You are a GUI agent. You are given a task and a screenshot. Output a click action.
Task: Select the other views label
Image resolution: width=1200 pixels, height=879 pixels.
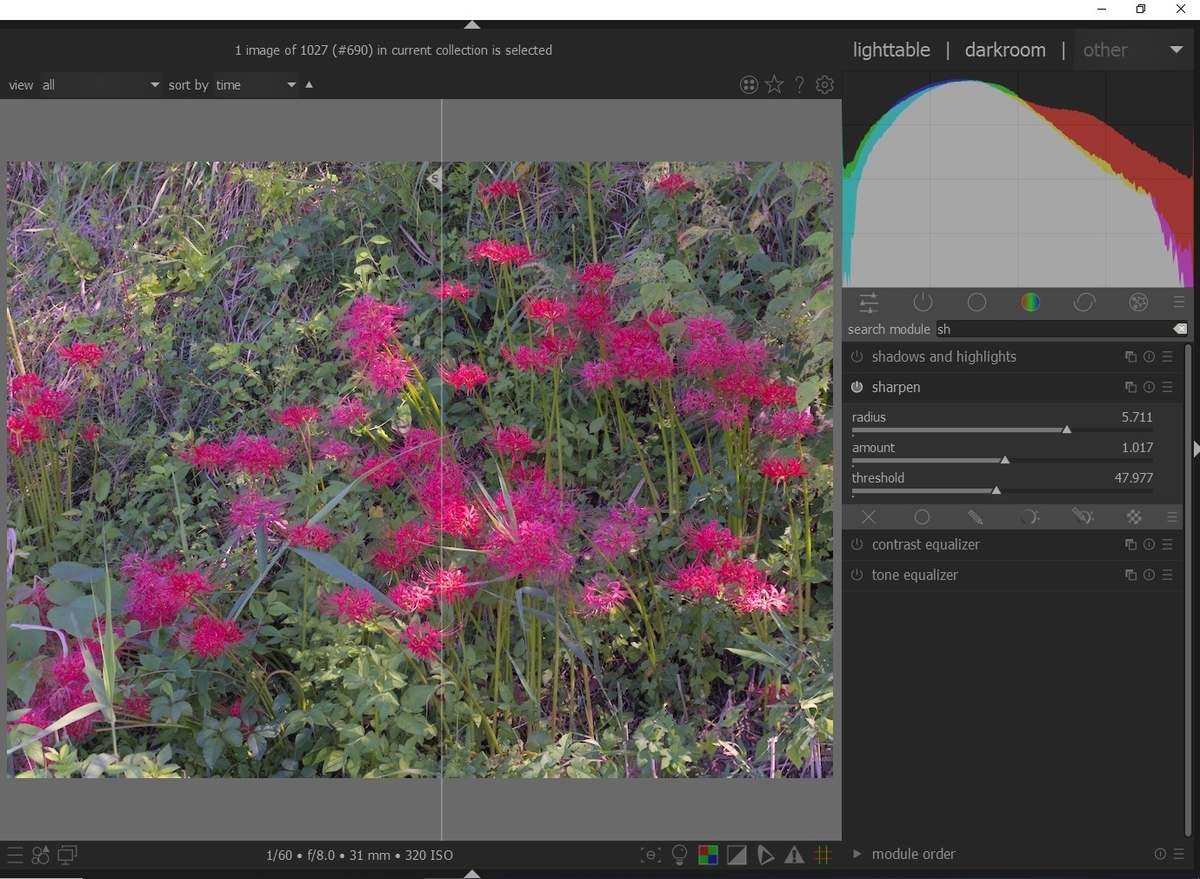(x=1105, y=50)
